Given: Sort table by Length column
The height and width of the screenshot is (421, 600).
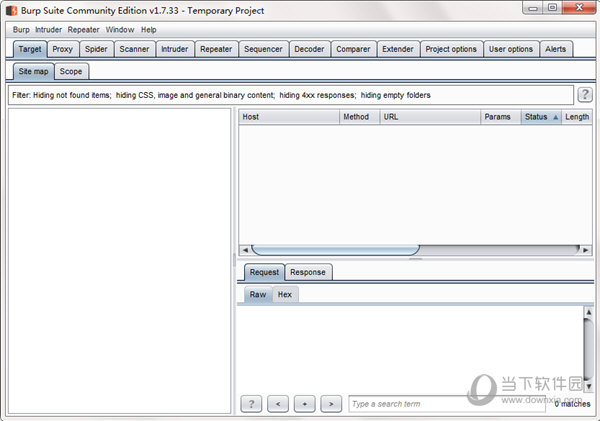Looking at the screenshot, I should point(577,117).
